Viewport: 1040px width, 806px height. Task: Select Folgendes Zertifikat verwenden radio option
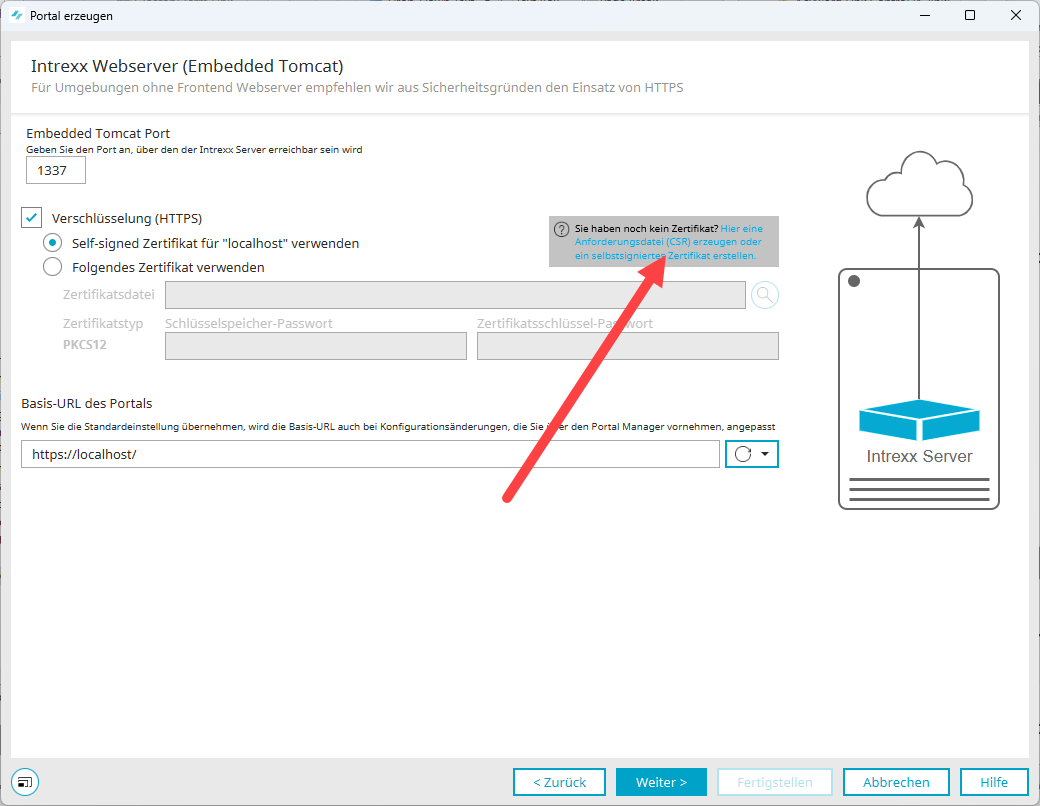[x=52, y=267]
